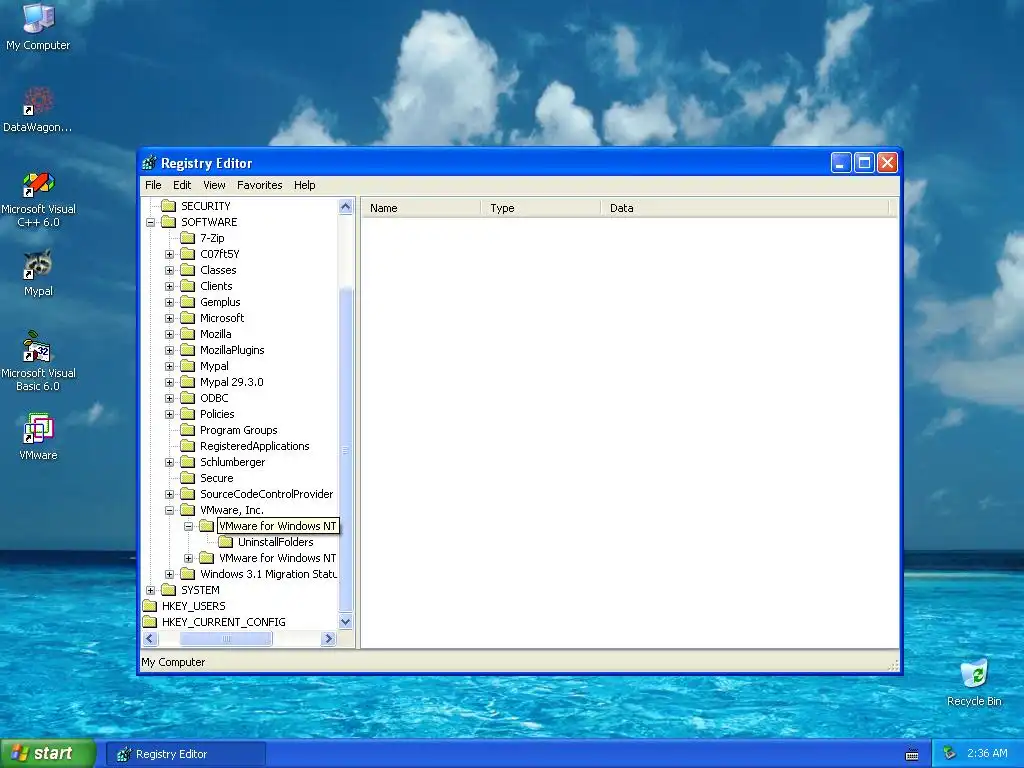Select the UninstallFolders key label

276,542
